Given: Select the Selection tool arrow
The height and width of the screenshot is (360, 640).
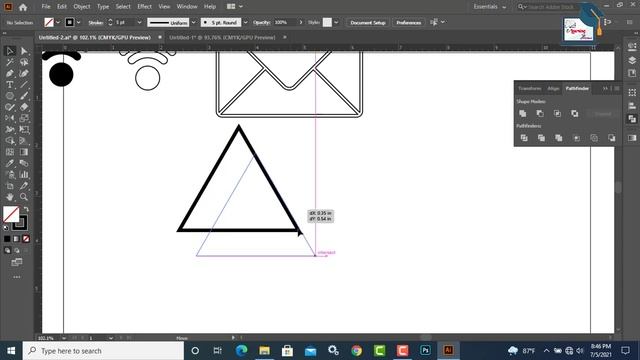Looking at the screenshot, I should click(10, 51).
